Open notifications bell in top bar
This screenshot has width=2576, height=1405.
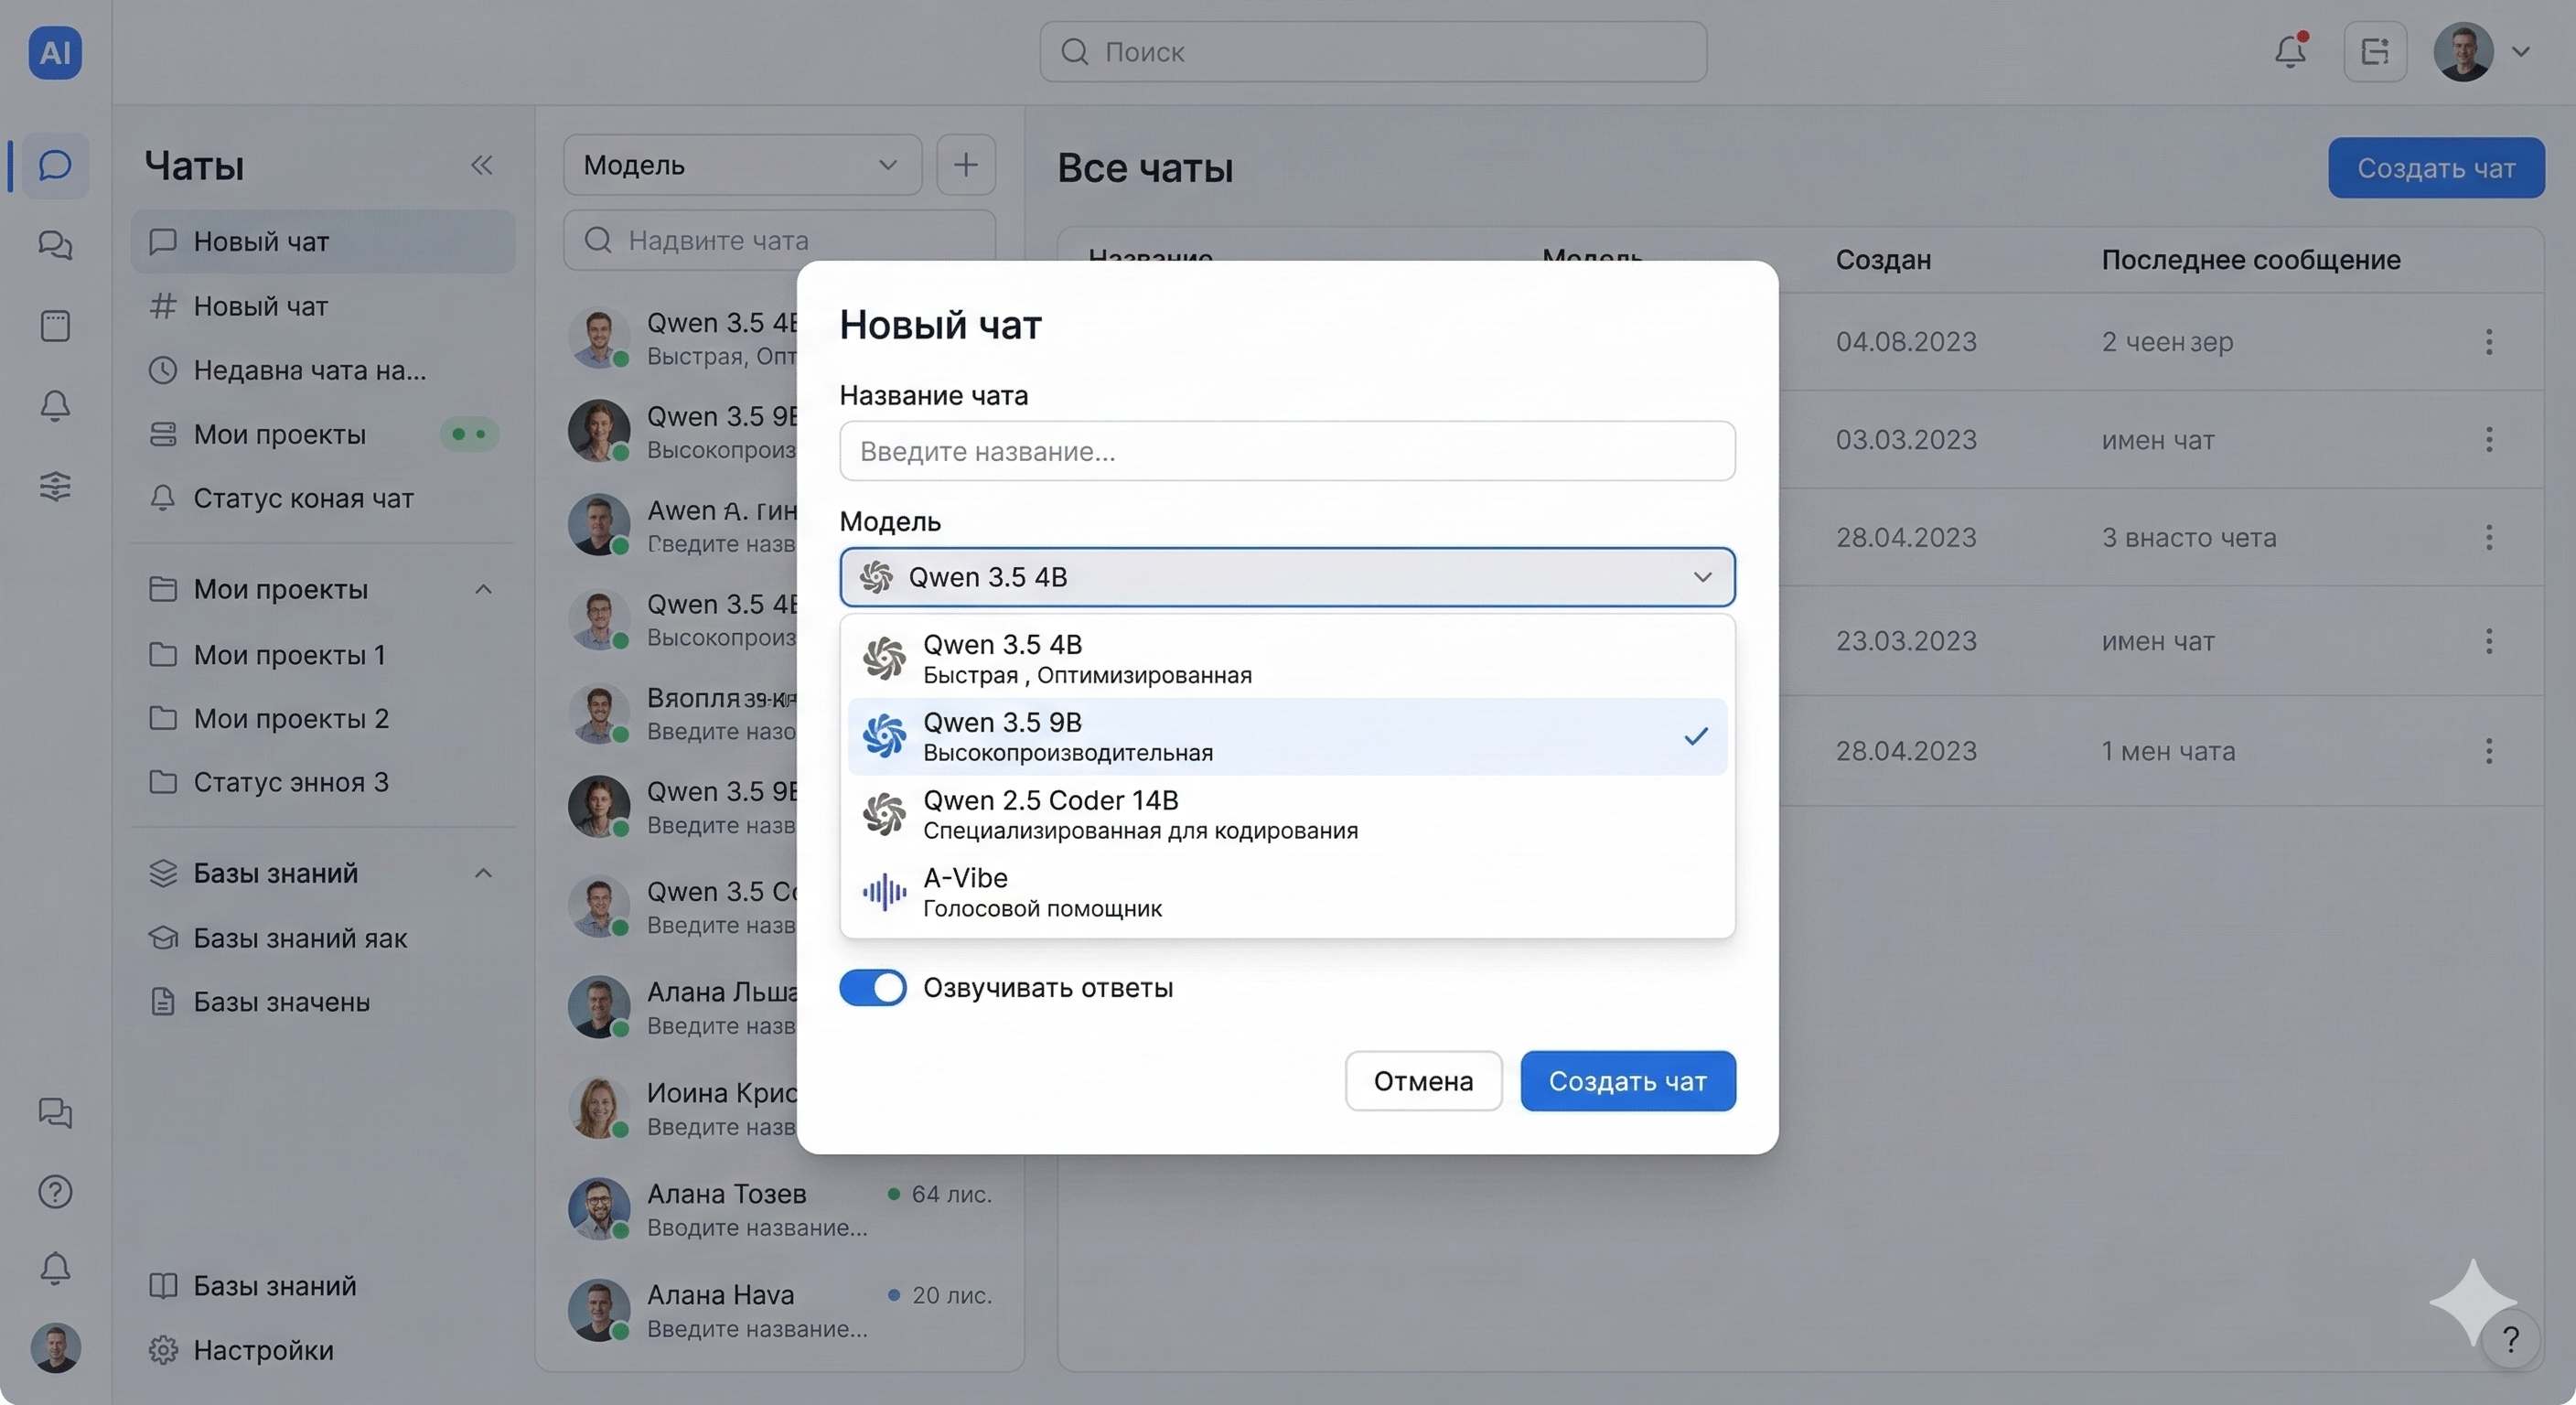(x=2290, y=51)
